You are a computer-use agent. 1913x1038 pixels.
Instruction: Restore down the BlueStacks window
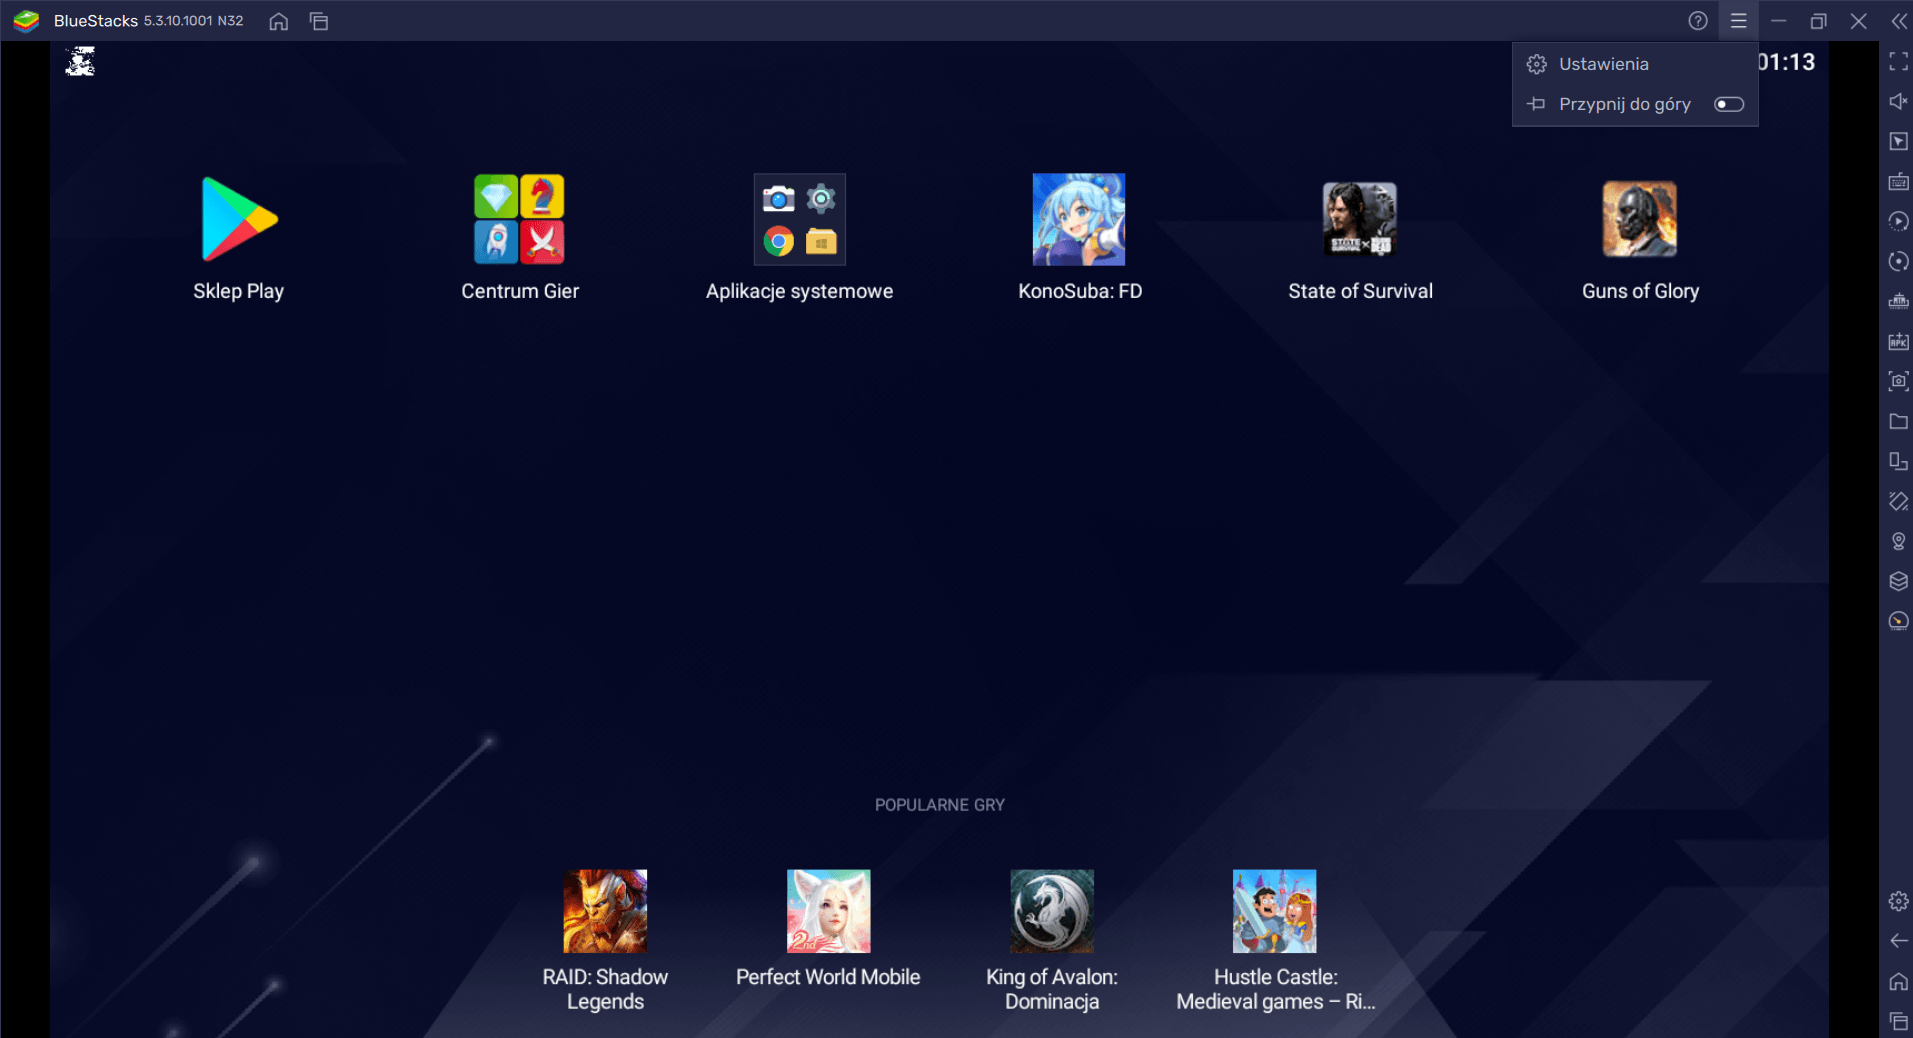click(1819, 21)
